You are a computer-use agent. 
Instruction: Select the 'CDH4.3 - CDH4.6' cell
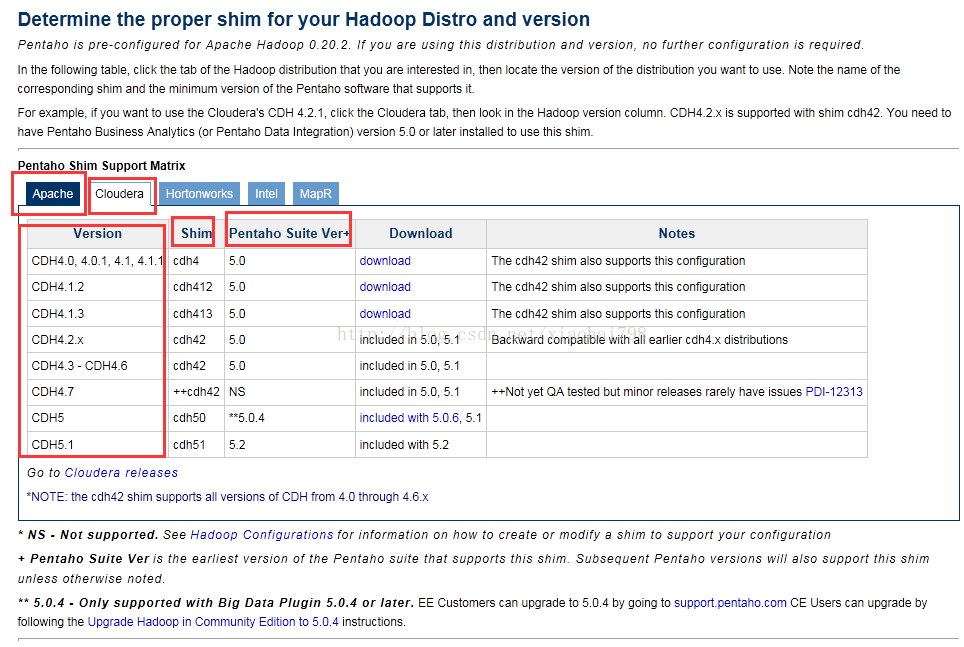[x=98, y=365]
